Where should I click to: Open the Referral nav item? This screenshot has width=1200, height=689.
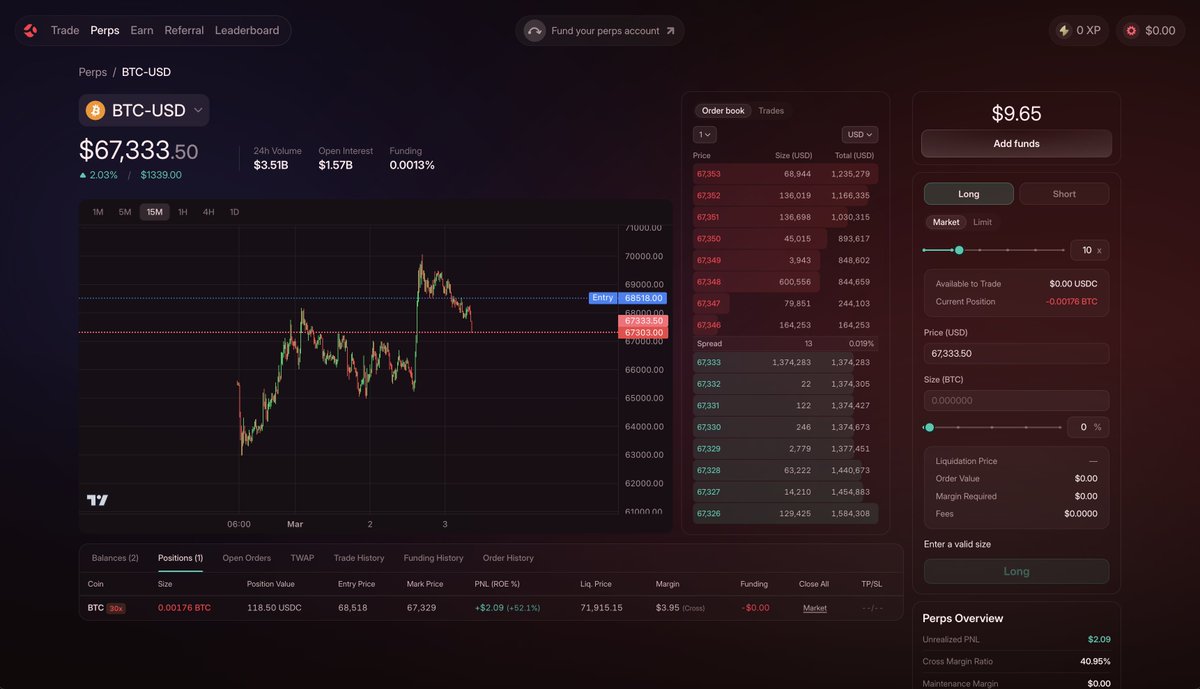184,31
